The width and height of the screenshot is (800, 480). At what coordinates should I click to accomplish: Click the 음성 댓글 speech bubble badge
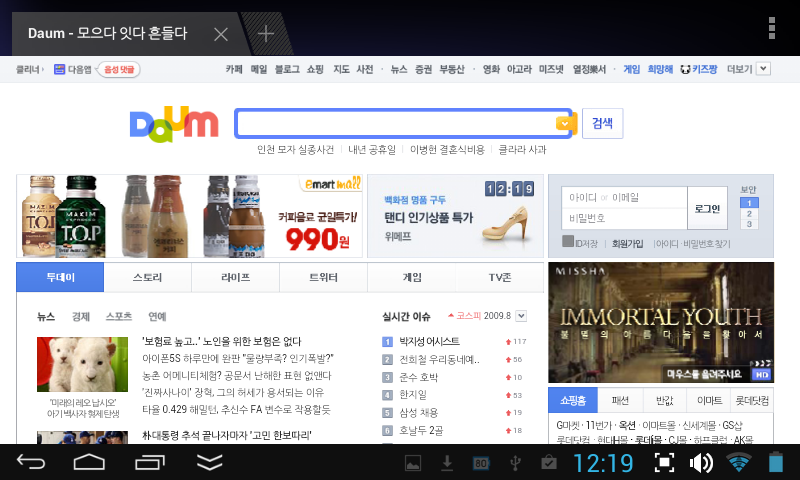[x=119, y=69]
